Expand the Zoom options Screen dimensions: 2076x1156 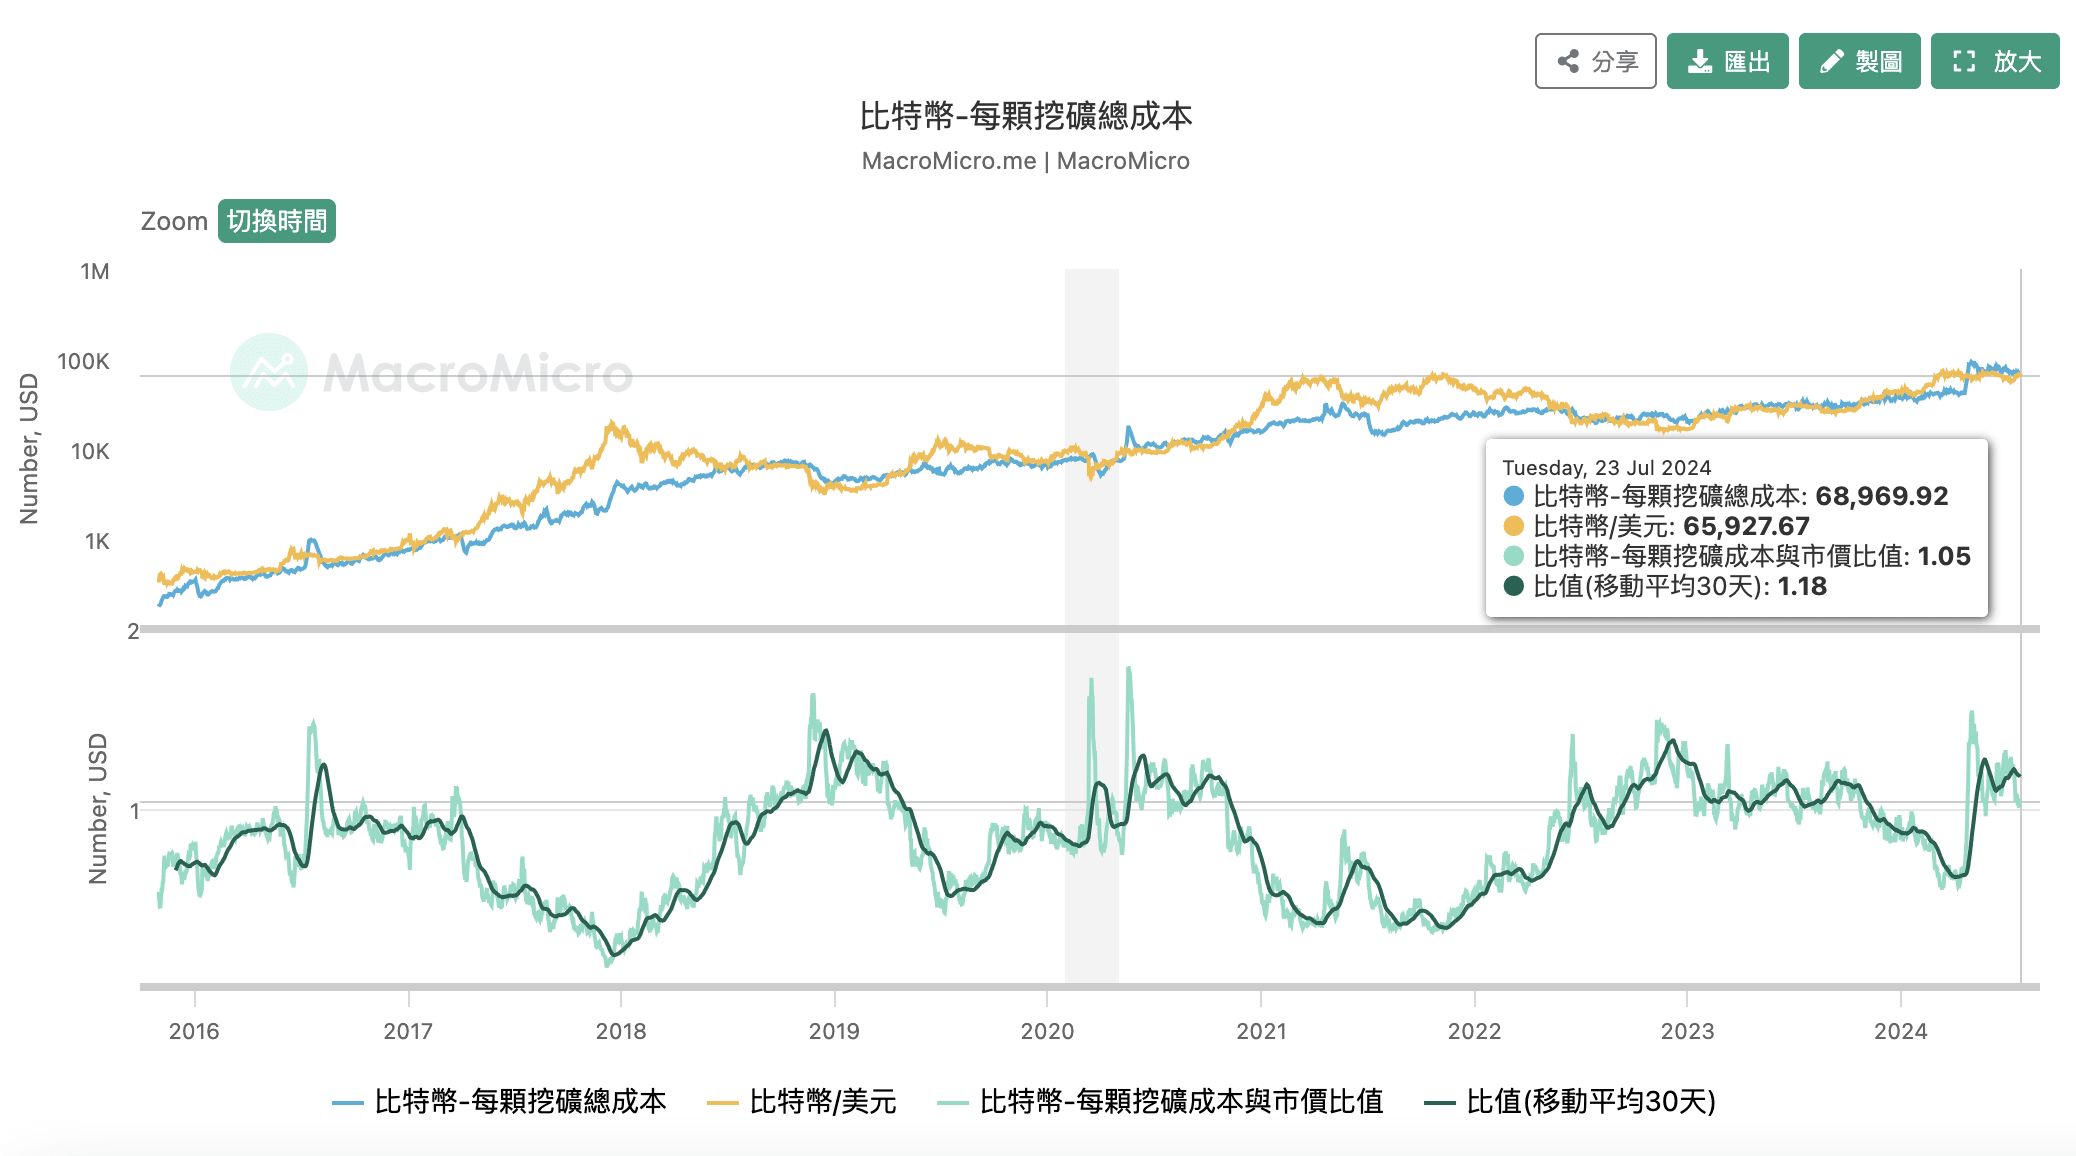click(x=176, y=220)
